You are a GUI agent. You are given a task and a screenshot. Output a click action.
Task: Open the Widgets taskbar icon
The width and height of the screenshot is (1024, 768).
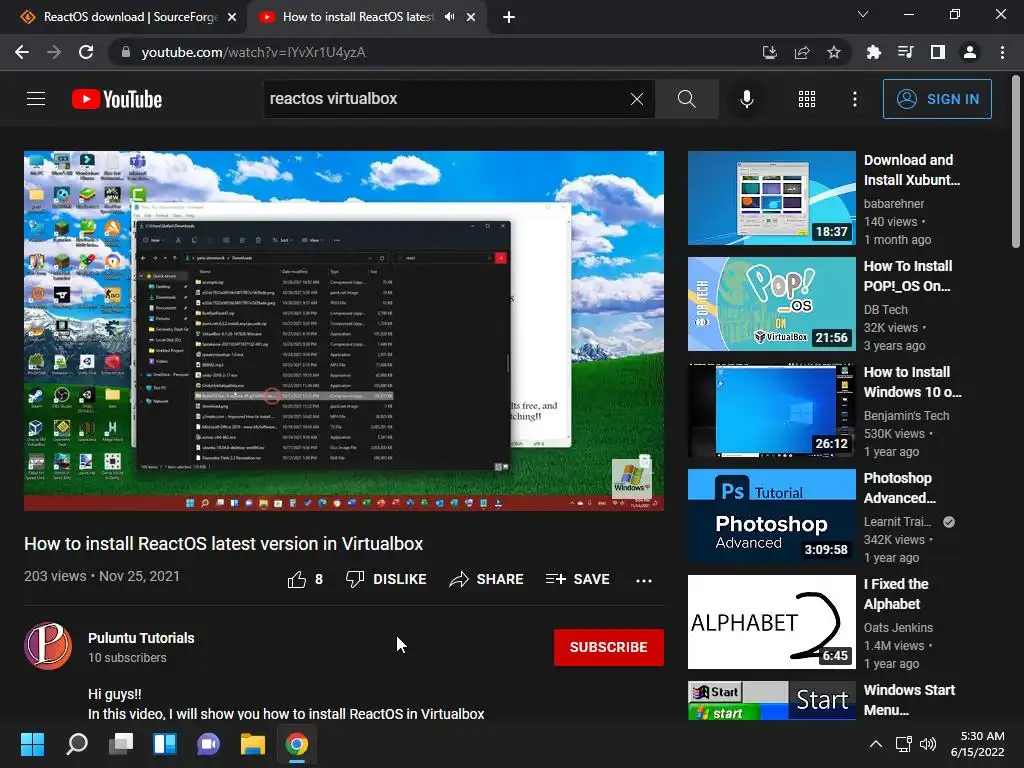point(165,744)
